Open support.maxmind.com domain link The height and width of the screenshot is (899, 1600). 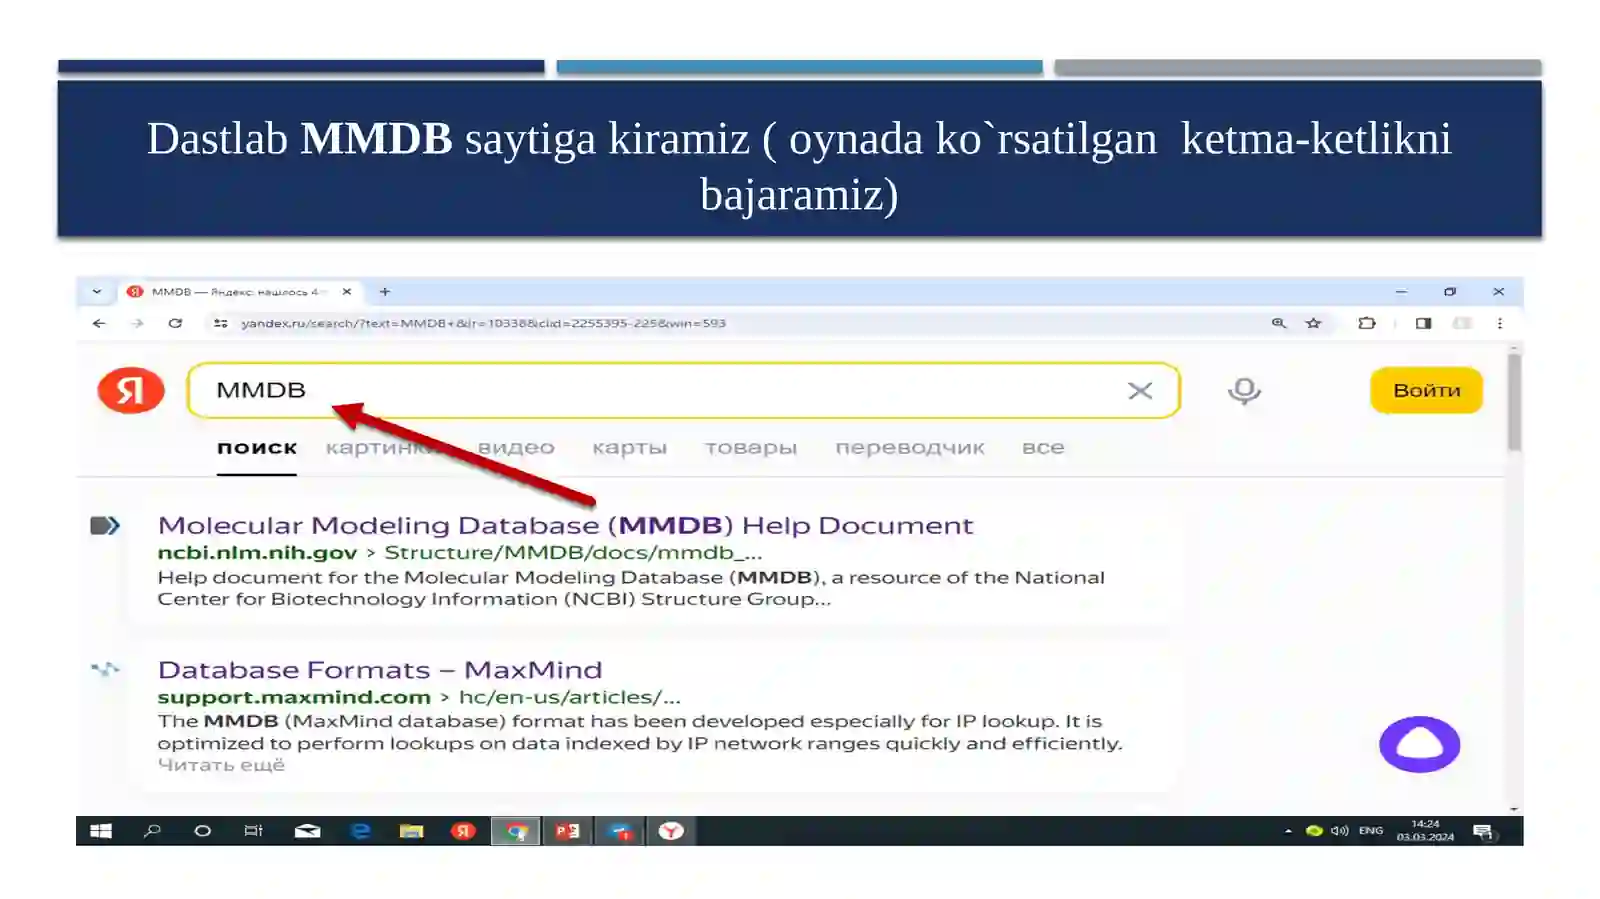pyautogui.click(x=294, y=697)
